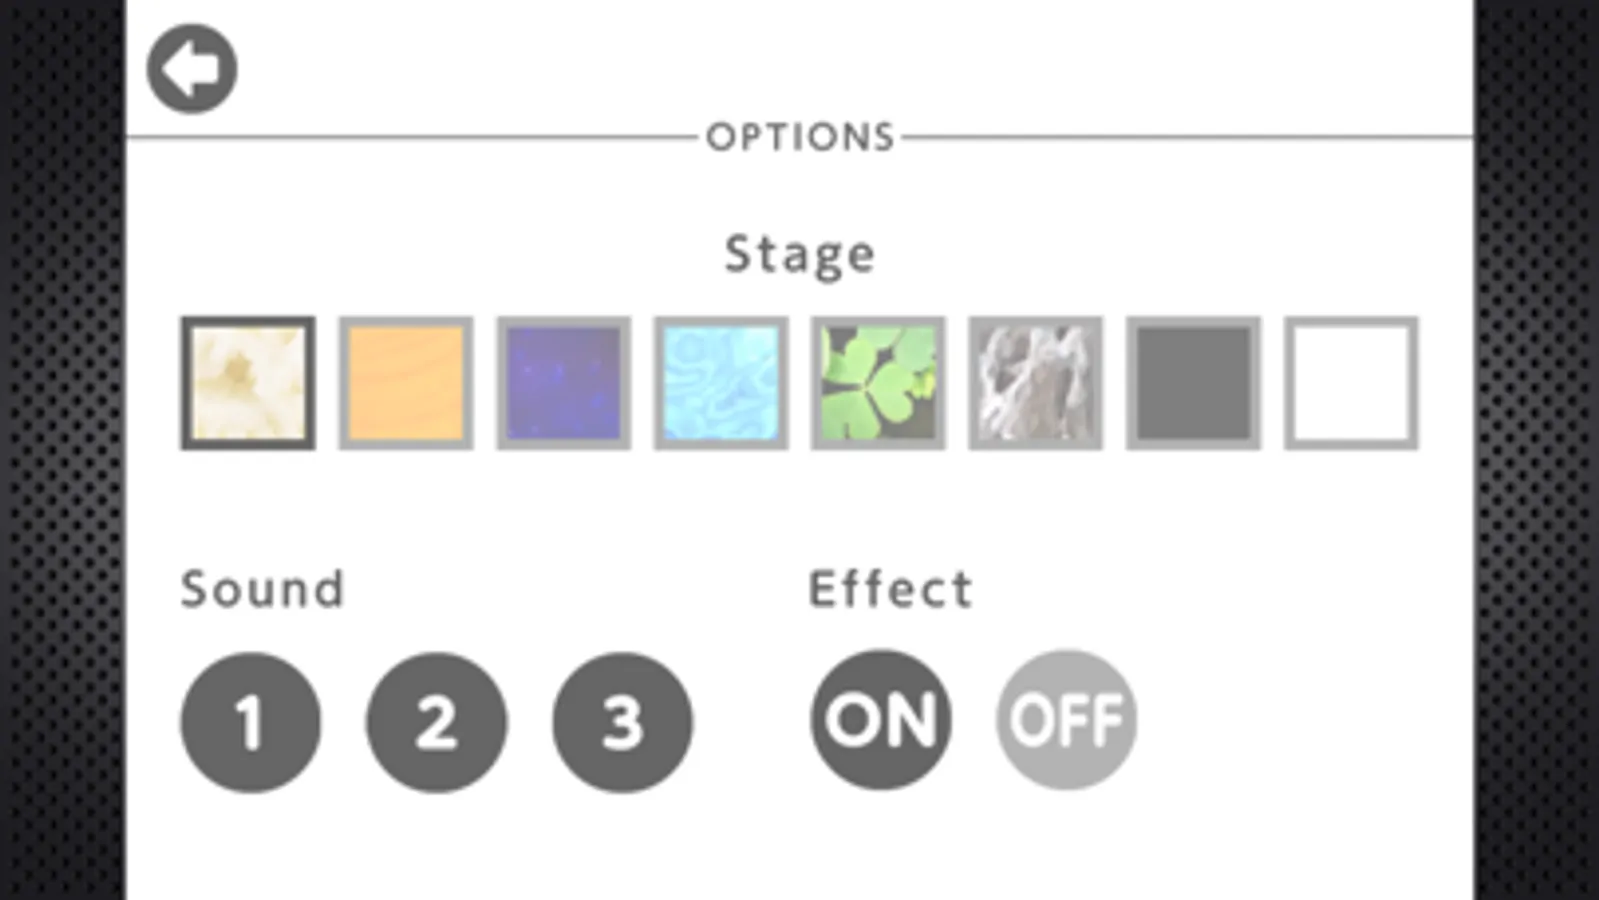Click the Stage section label

(799, 254)
